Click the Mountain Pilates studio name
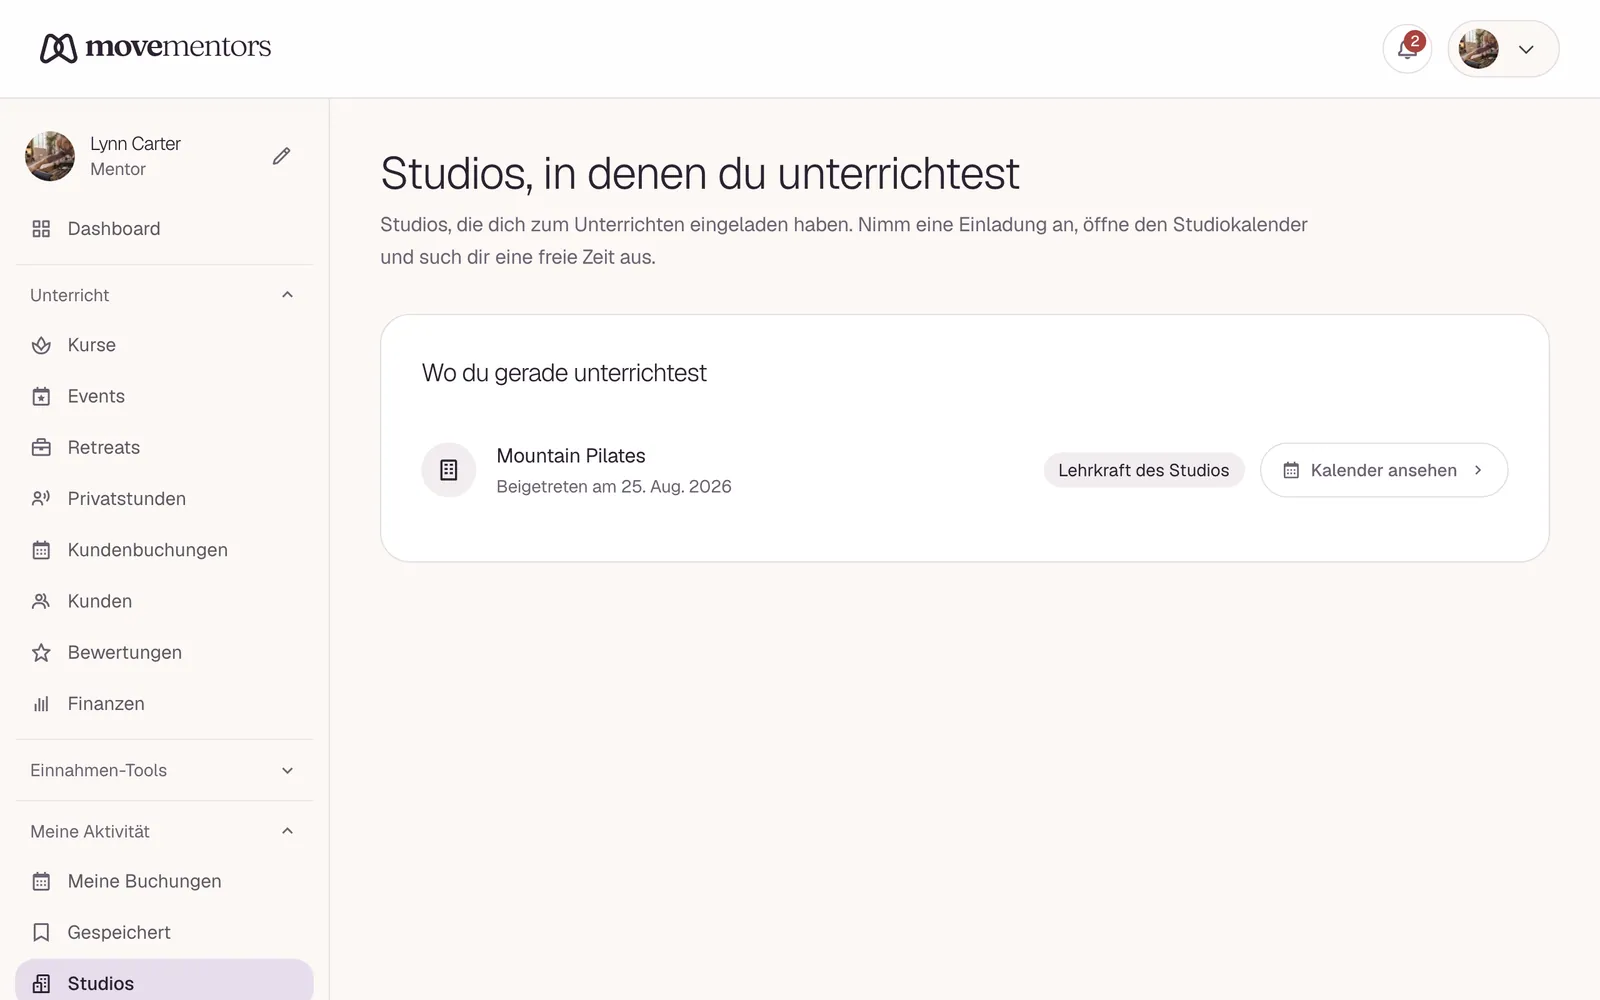 571,456
